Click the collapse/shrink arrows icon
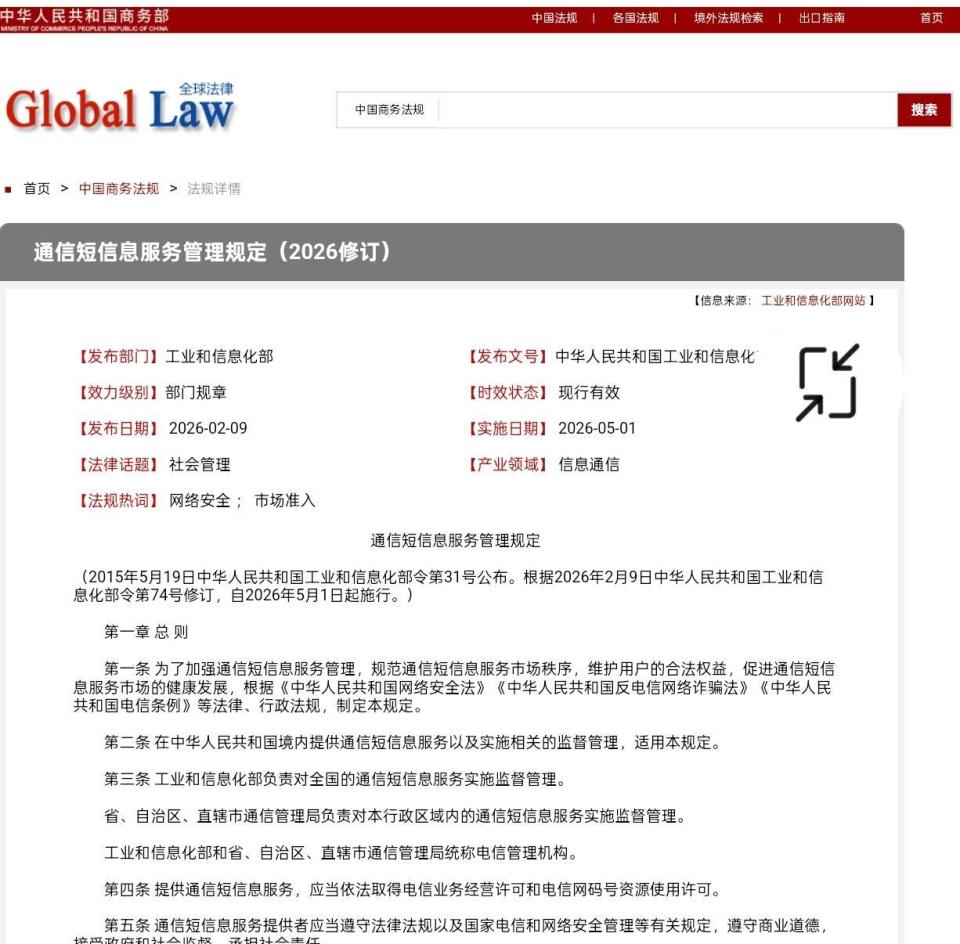The image size is (960, 944). coord(828,383)
